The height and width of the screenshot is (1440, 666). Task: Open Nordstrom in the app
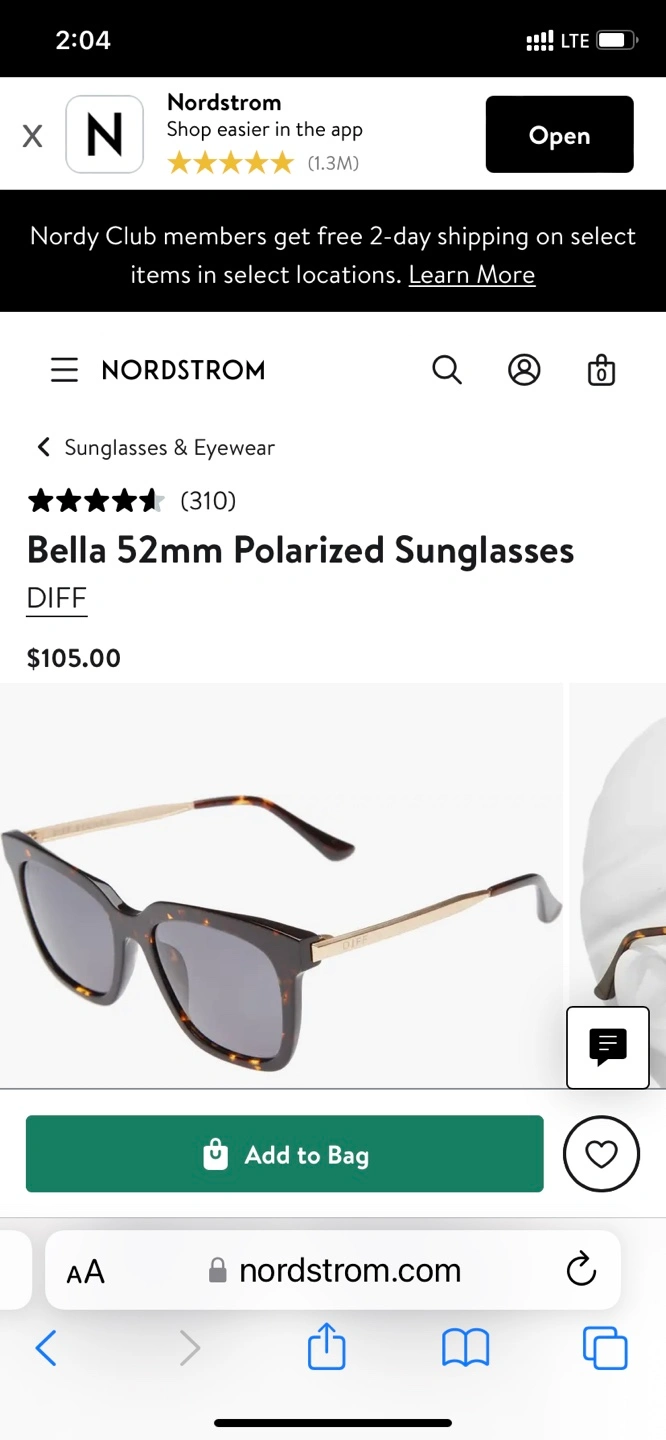click(x=560, y=135)
